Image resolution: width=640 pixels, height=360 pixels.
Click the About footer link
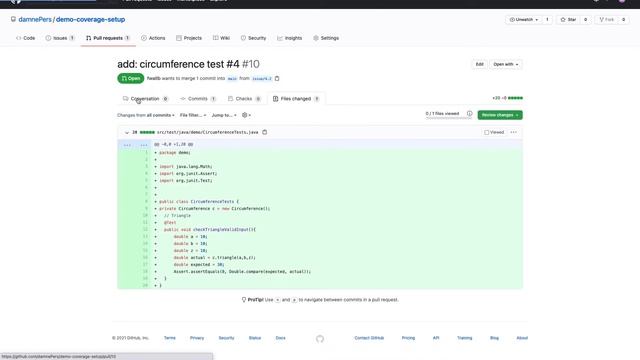522,338
